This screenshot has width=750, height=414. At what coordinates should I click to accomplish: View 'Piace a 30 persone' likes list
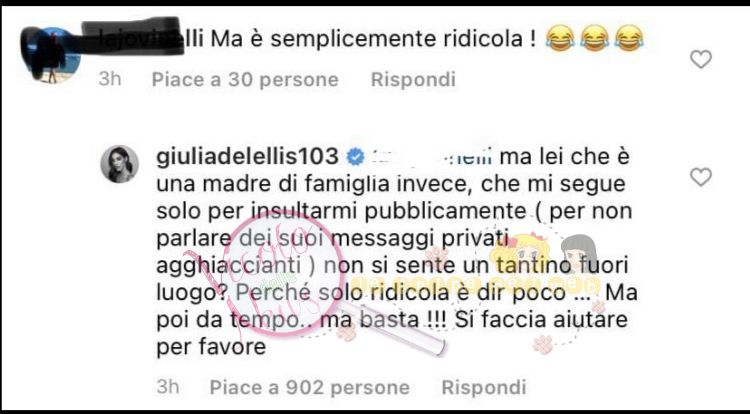(245, 79)
